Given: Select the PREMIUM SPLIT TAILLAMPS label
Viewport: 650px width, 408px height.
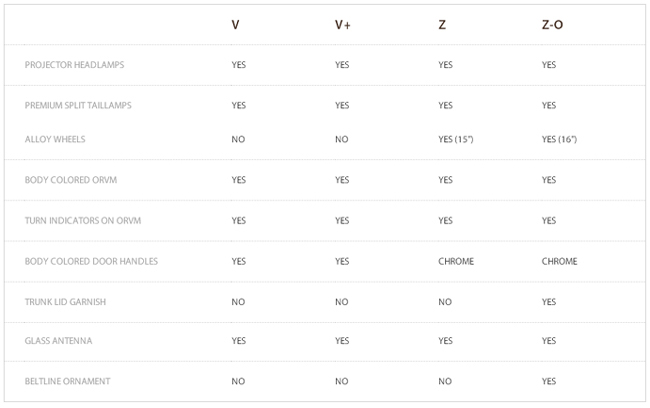Looking at the screenshot, I should point(78,105).
